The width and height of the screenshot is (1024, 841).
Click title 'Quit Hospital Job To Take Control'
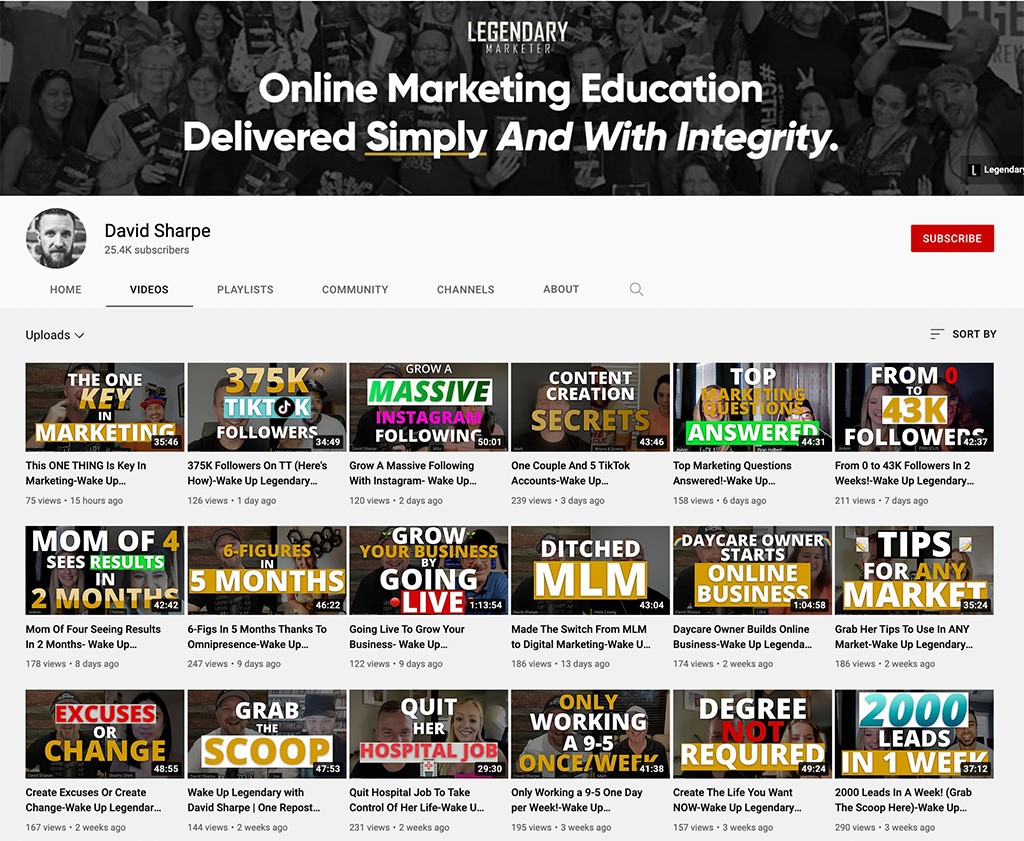pos(417,800)
